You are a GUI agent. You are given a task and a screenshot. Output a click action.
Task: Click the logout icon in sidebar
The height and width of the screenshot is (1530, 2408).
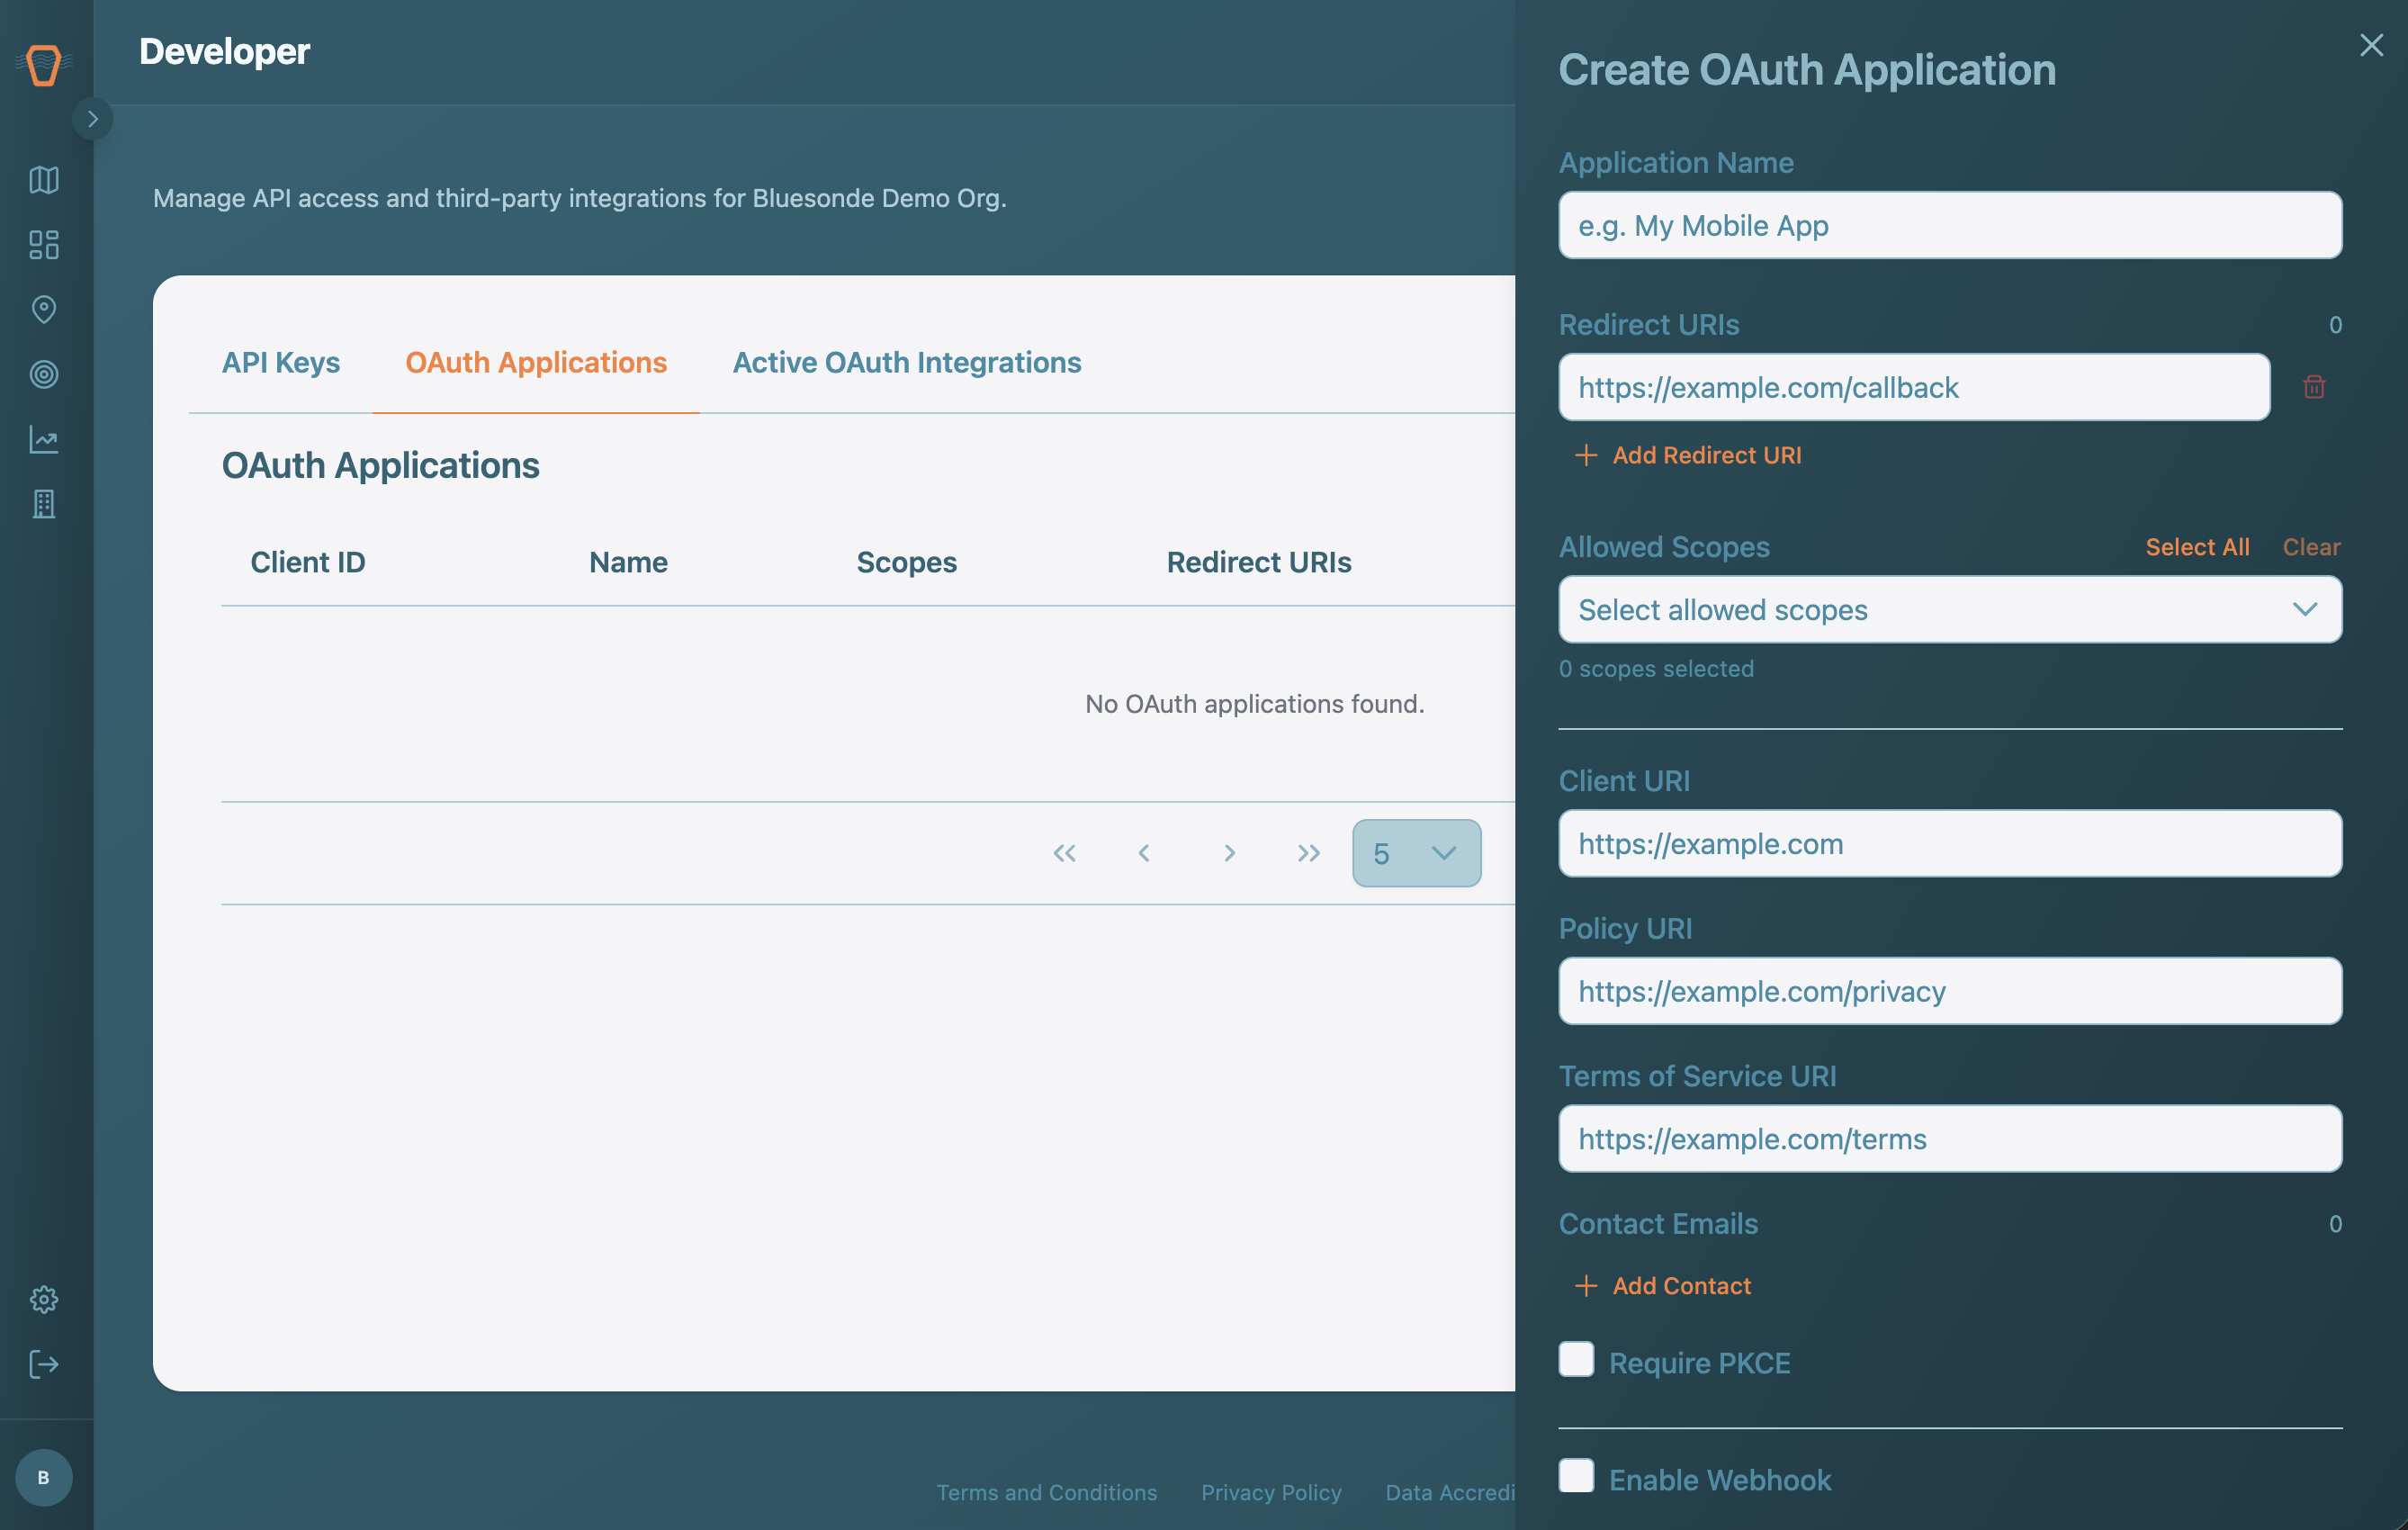44,1365
